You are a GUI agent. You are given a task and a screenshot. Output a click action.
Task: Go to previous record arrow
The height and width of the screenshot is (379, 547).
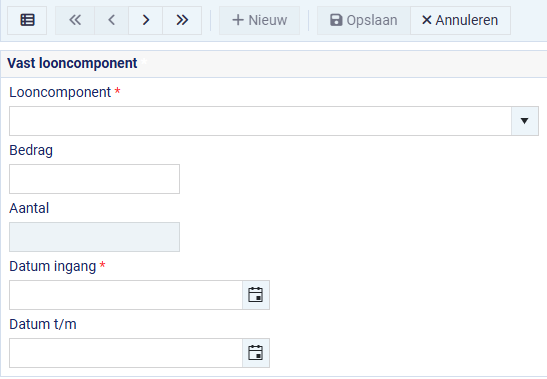[x=111, y=20]
